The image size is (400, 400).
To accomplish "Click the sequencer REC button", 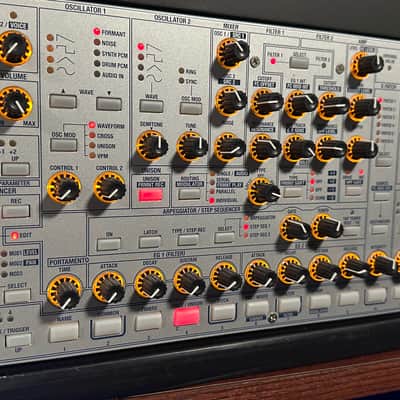I will tap(16, 211).
